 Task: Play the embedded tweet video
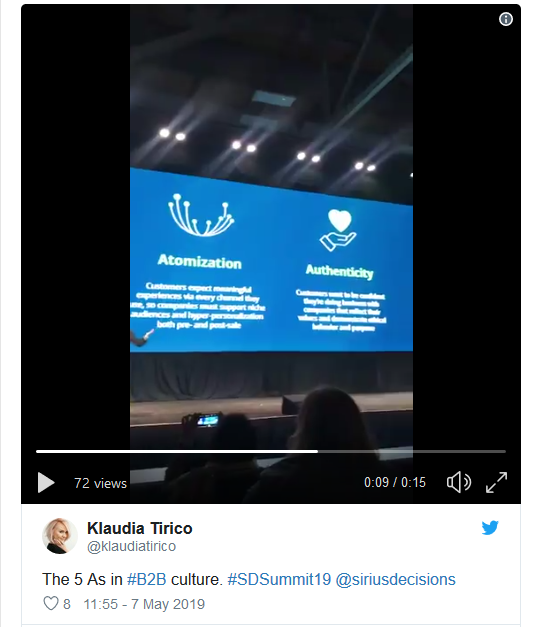[x=46, y=482]
